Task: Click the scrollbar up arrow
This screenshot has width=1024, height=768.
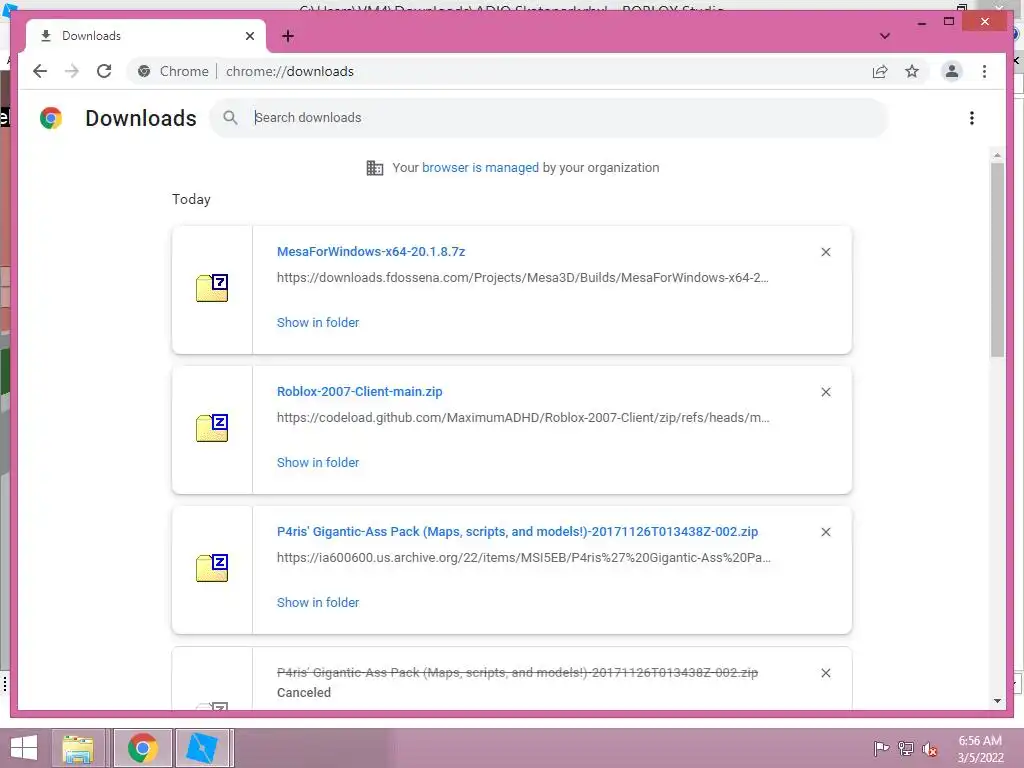Action: pos(997,155)
